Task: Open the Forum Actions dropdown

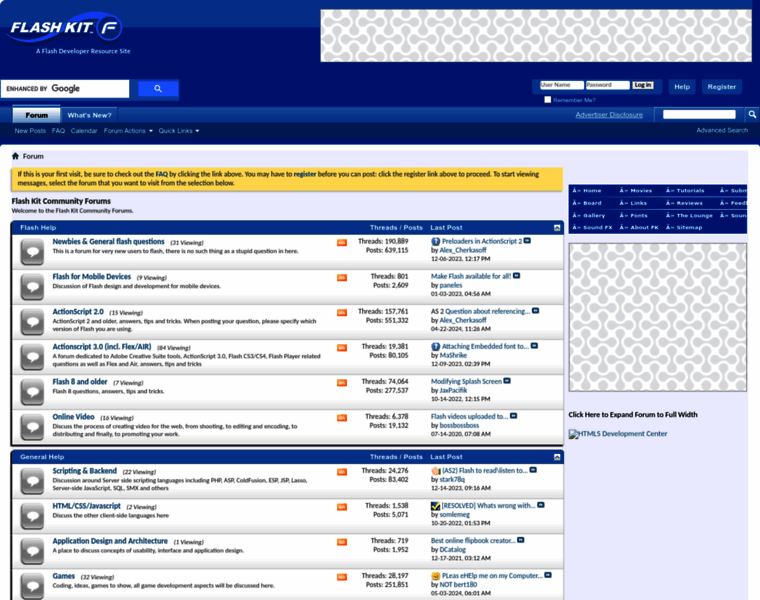Action: tap(128, 131)
